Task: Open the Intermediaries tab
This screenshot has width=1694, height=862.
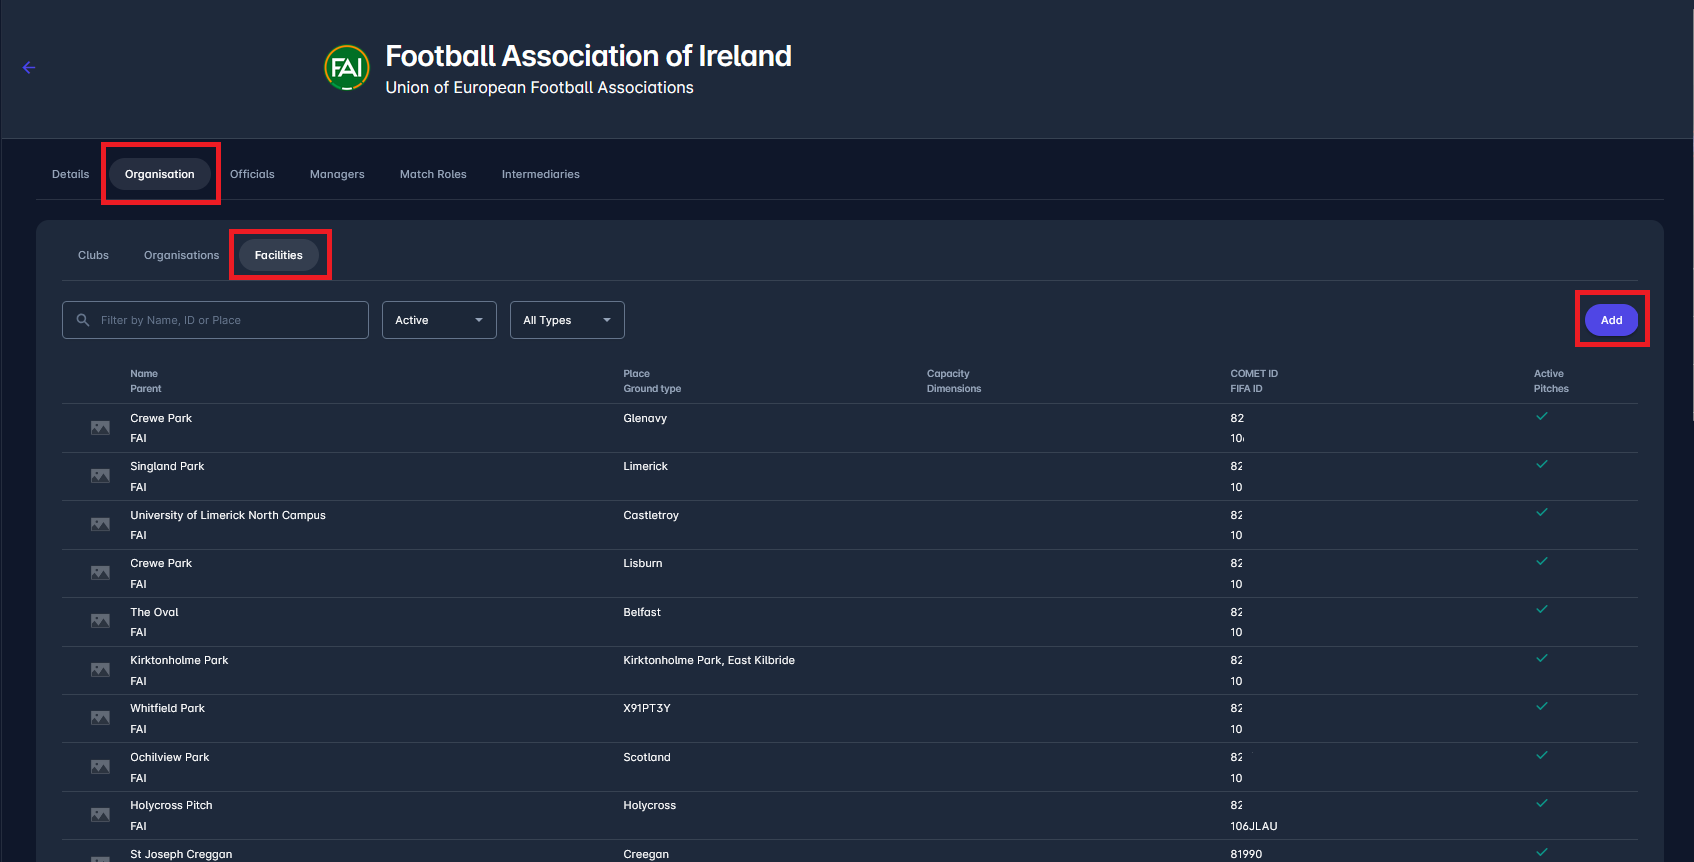Action: coord(540,174)
